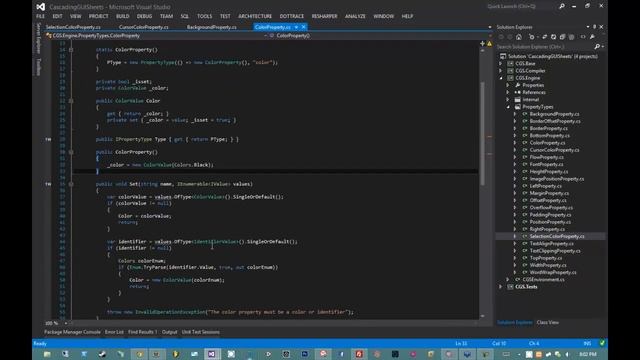Expand the CGS.Base project node
Screen dimensions: 640x360
pyautogui.click(x=501, y=64)
